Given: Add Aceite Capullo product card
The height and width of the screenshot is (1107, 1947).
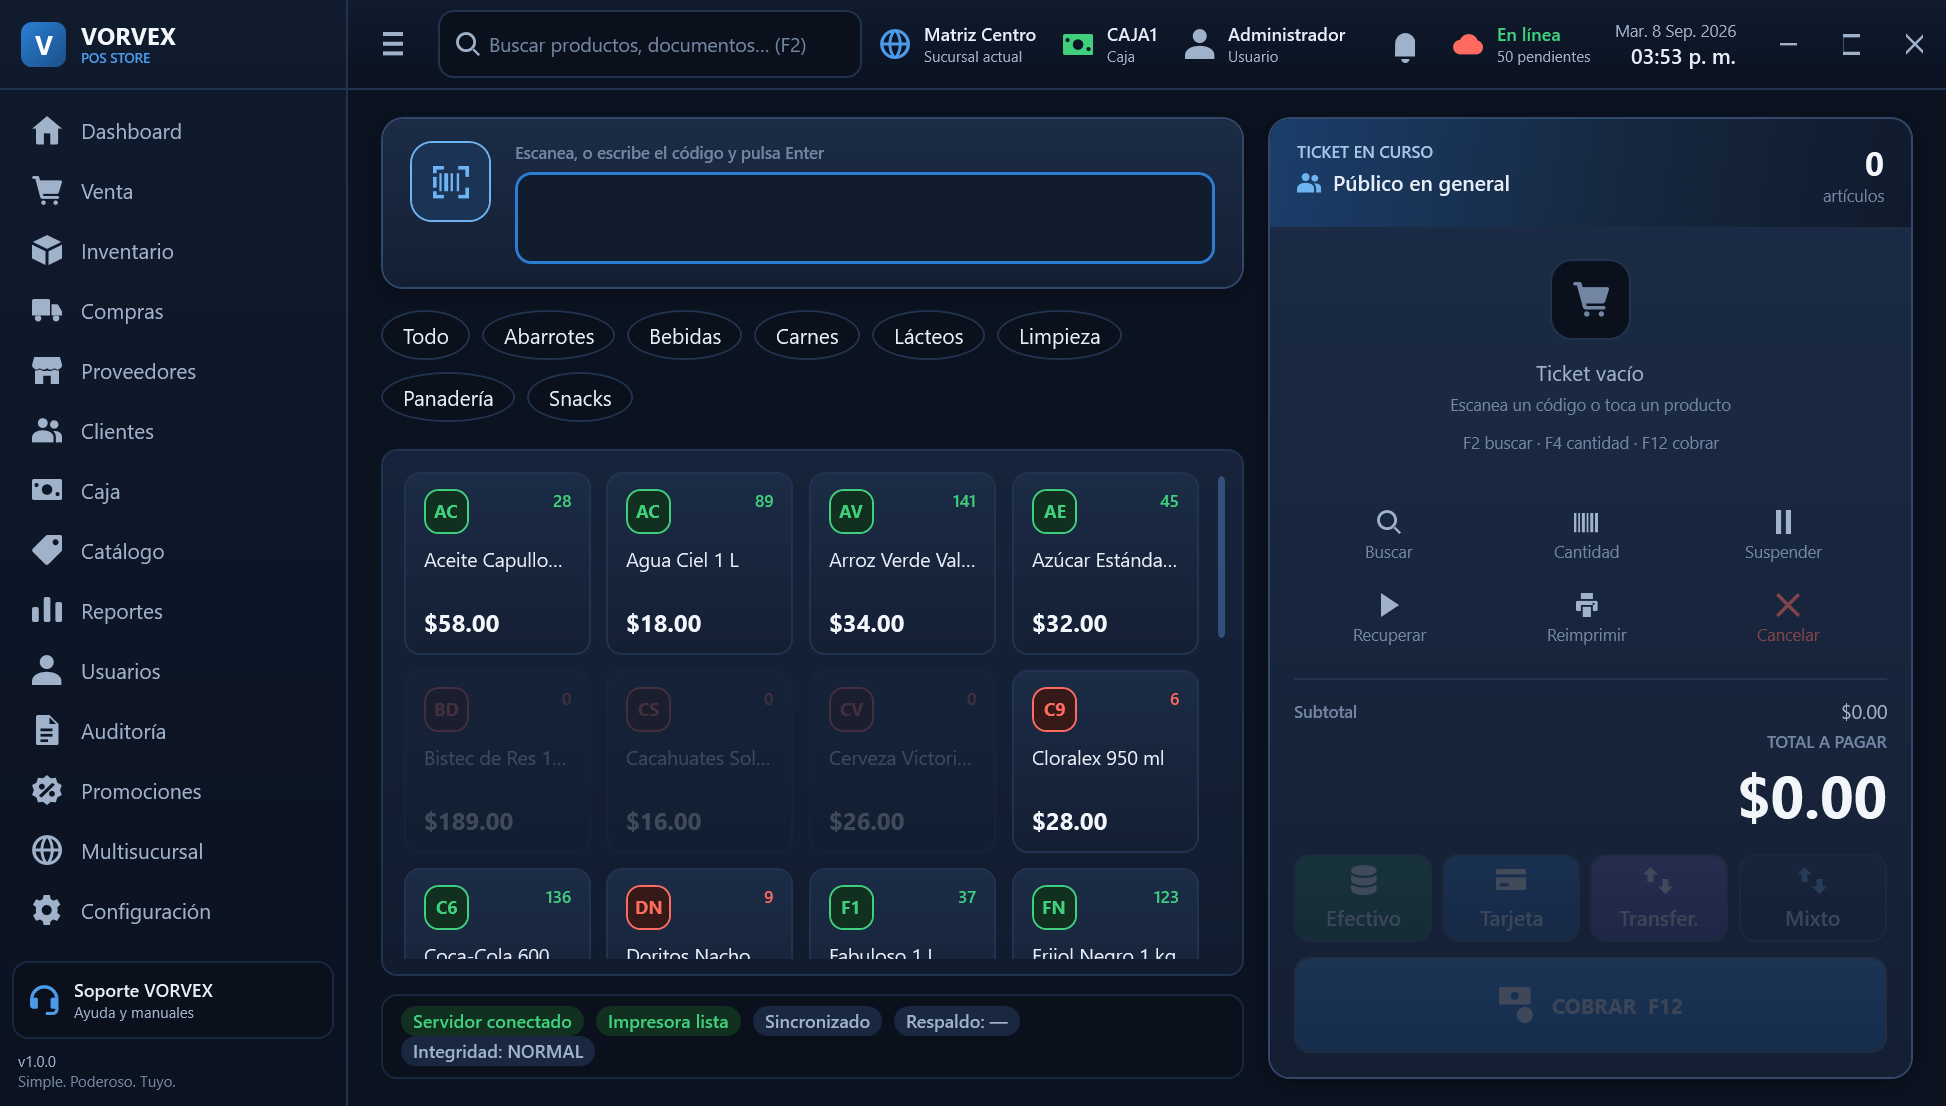Looking at the screenshot, I should (497, 563).
